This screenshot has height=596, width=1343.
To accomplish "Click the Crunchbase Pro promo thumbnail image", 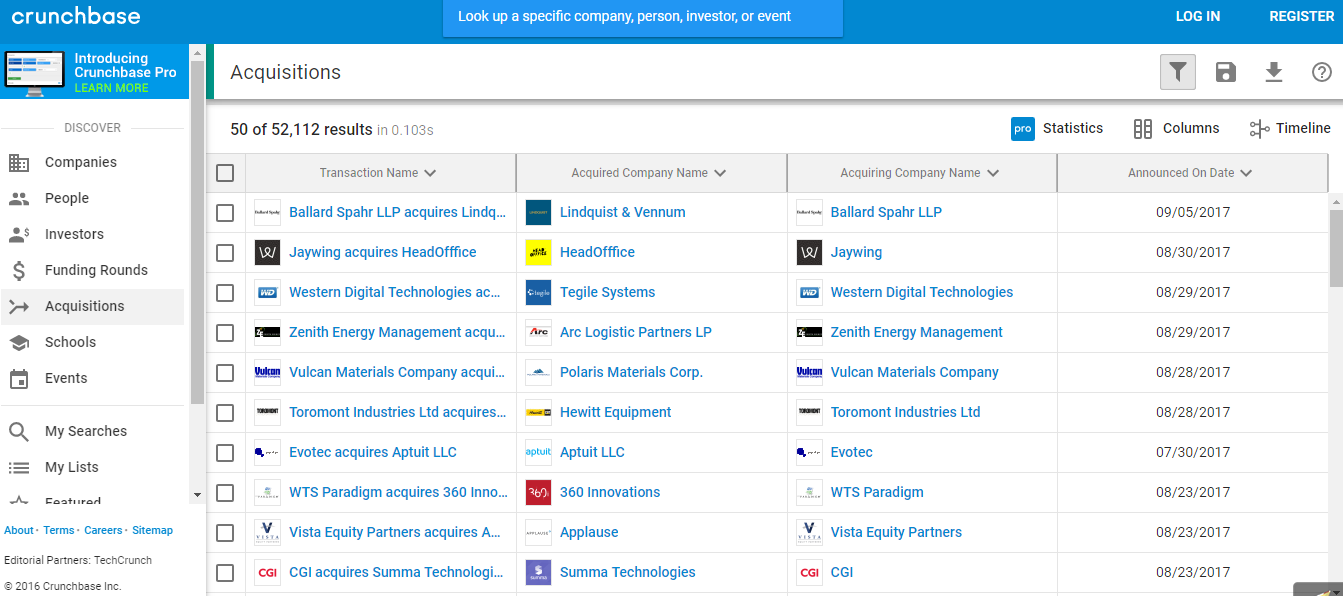I will coord(35,73).
